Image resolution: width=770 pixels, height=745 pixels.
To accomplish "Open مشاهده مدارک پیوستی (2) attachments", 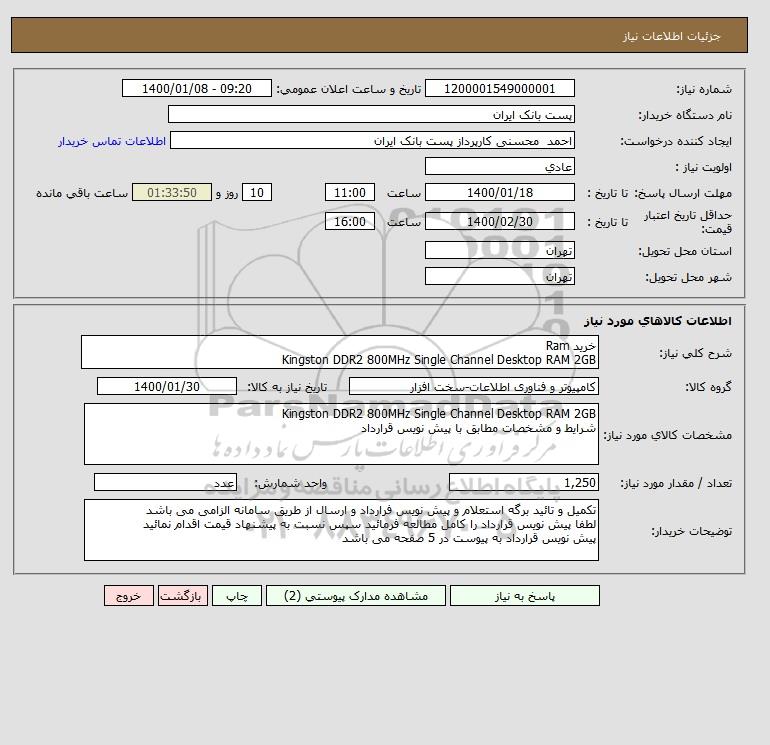I will 356,595.
